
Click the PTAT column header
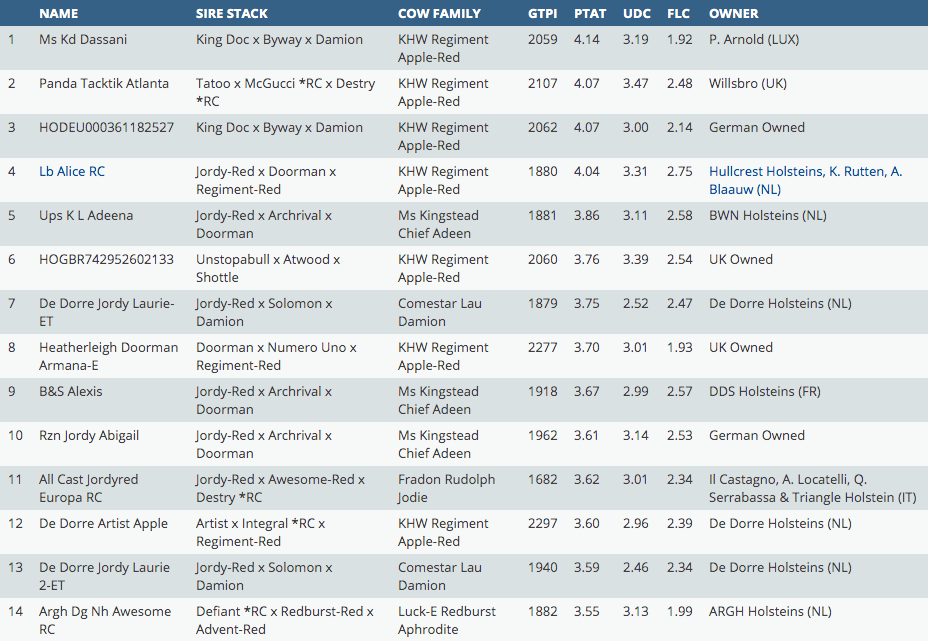(x=590, y=14)
